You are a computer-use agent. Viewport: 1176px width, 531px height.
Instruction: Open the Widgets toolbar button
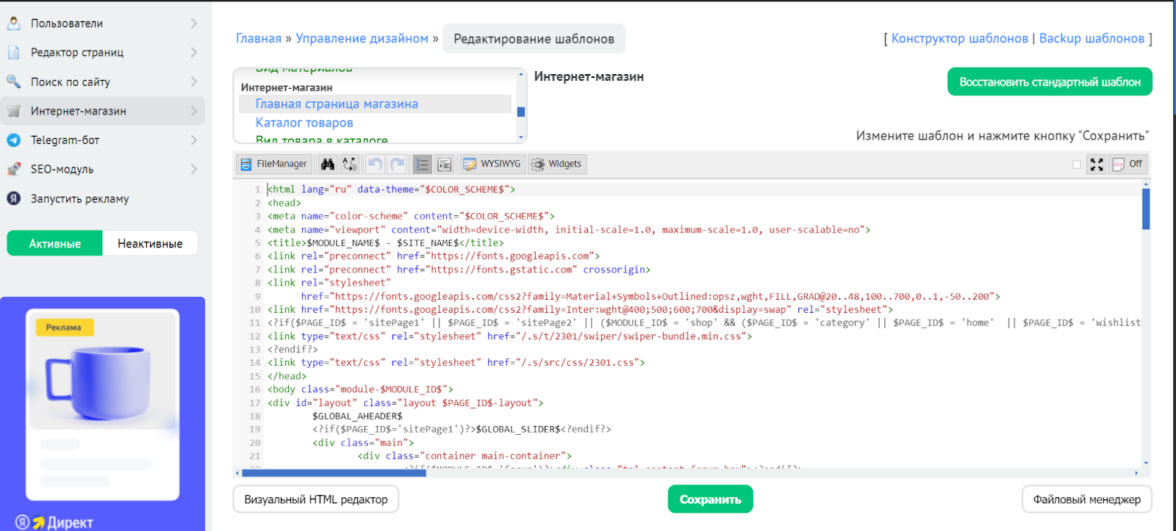[556, 164]
